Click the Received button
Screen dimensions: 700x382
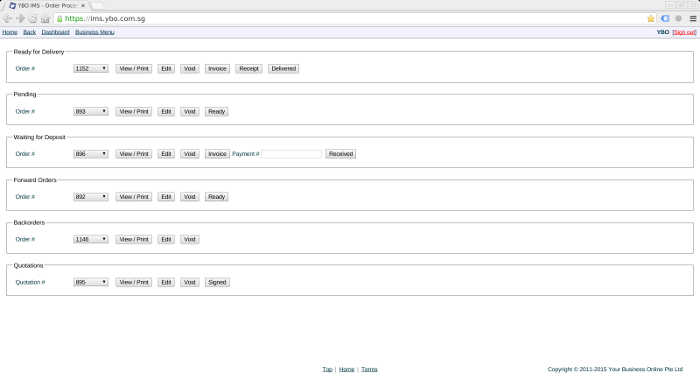[x=341, y=154]
